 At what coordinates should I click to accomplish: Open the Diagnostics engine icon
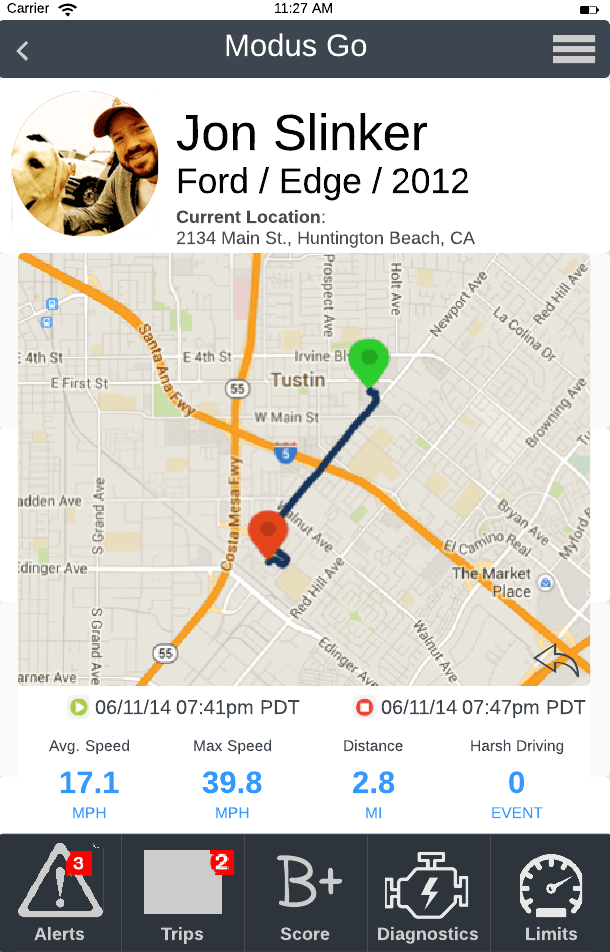(429, 892)
